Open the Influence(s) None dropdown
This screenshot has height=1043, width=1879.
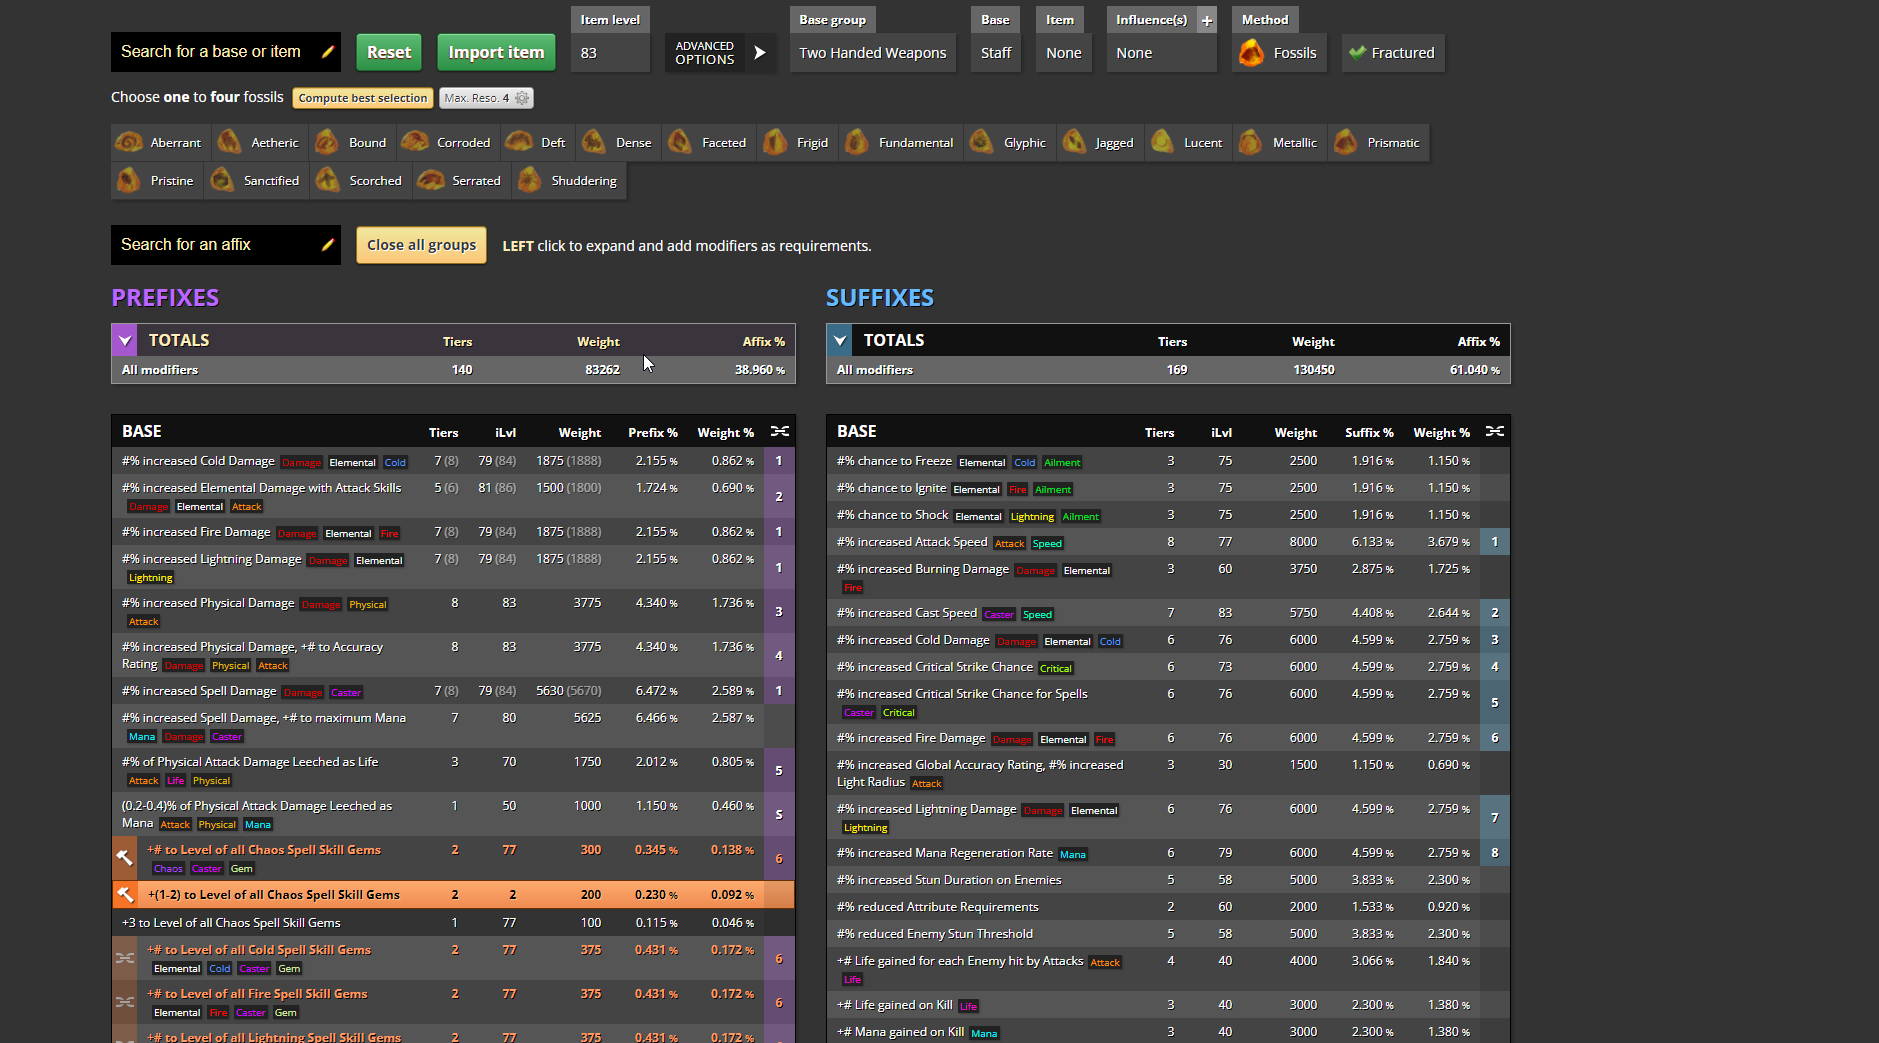(x=1161, y=53)
